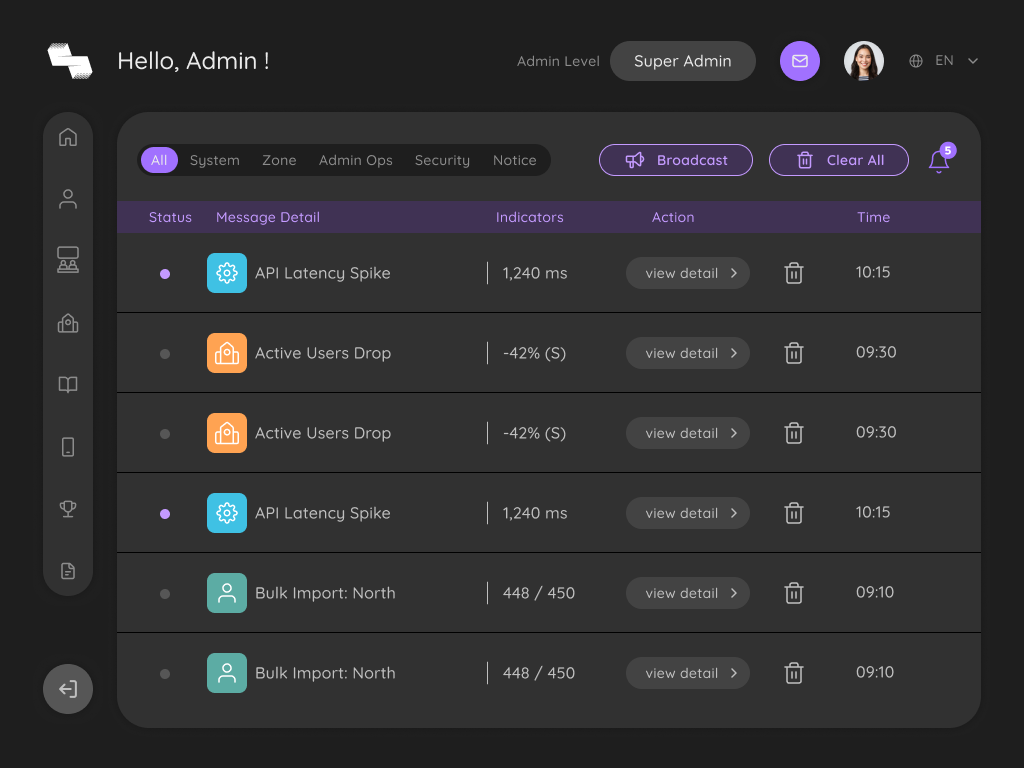Click the logout button in sidebar
The width and height of the screenshot is (1024, 768).
pos(68,689)
